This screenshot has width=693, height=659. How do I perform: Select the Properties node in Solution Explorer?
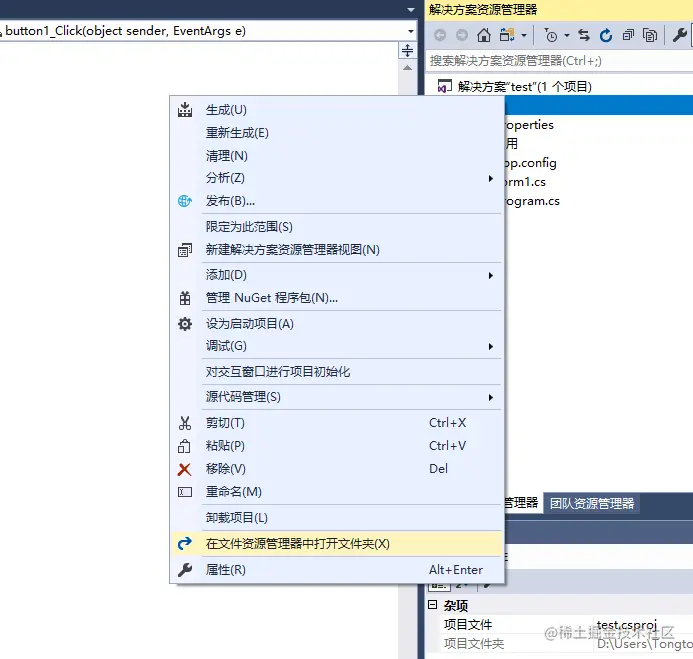coord(529,125)
